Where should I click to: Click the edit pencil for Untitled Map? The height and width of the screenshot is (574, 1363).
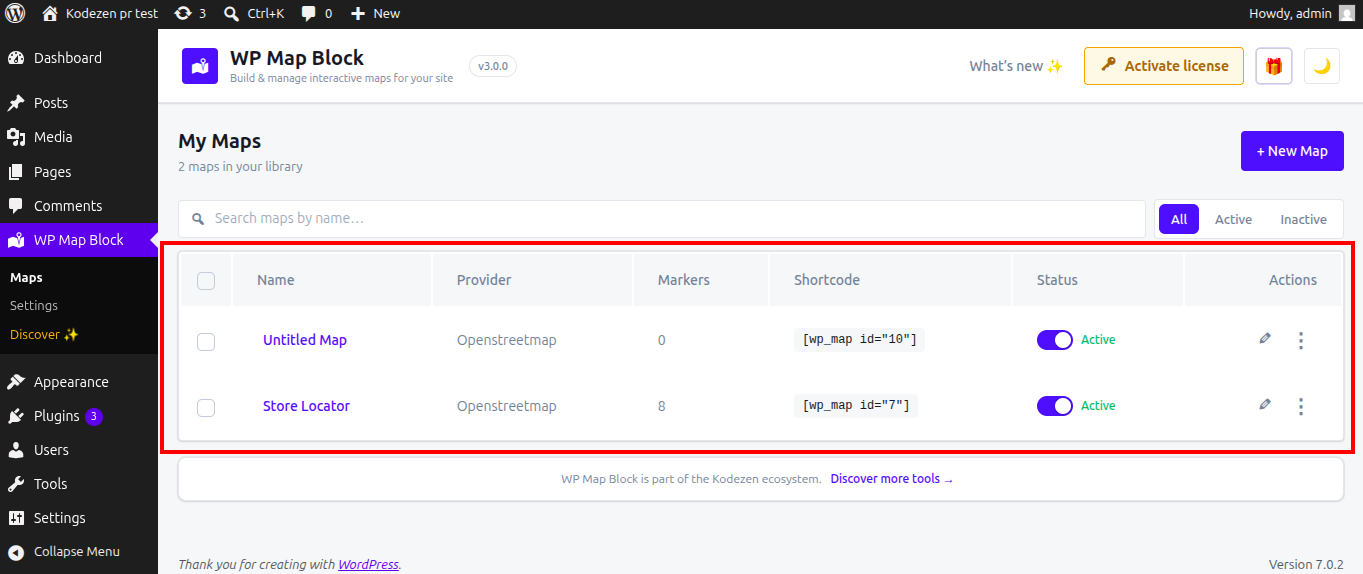1265,339
